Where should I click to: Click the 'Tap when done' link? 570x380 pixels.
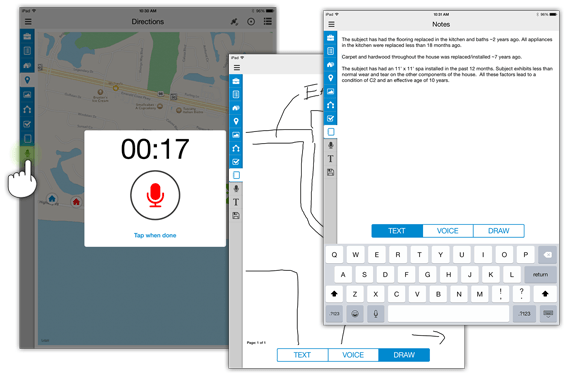pyautogui.click(x=155, y=235)
